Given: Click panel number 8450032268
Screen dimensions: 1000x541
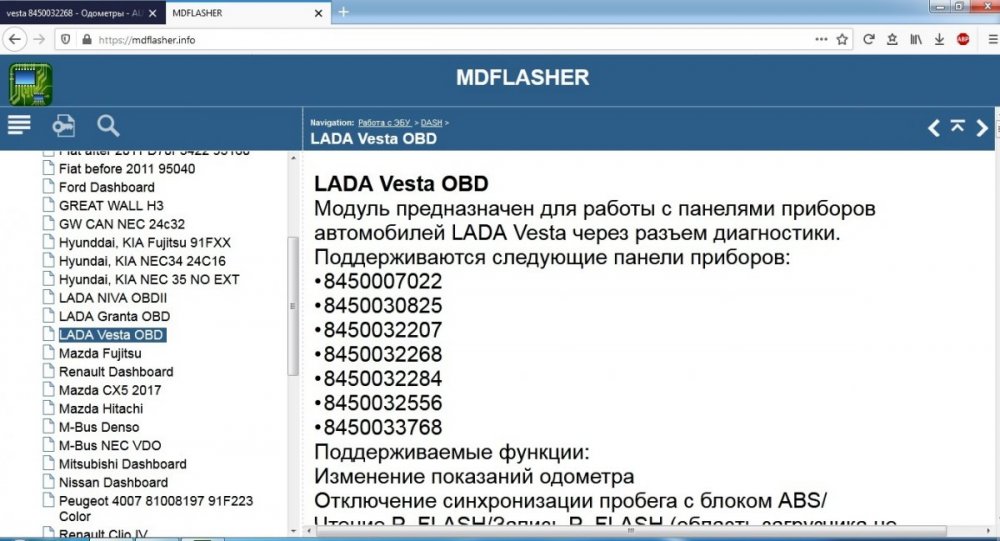Looking at the screenshot, I should pyautogui.click(x=383, y=354).
